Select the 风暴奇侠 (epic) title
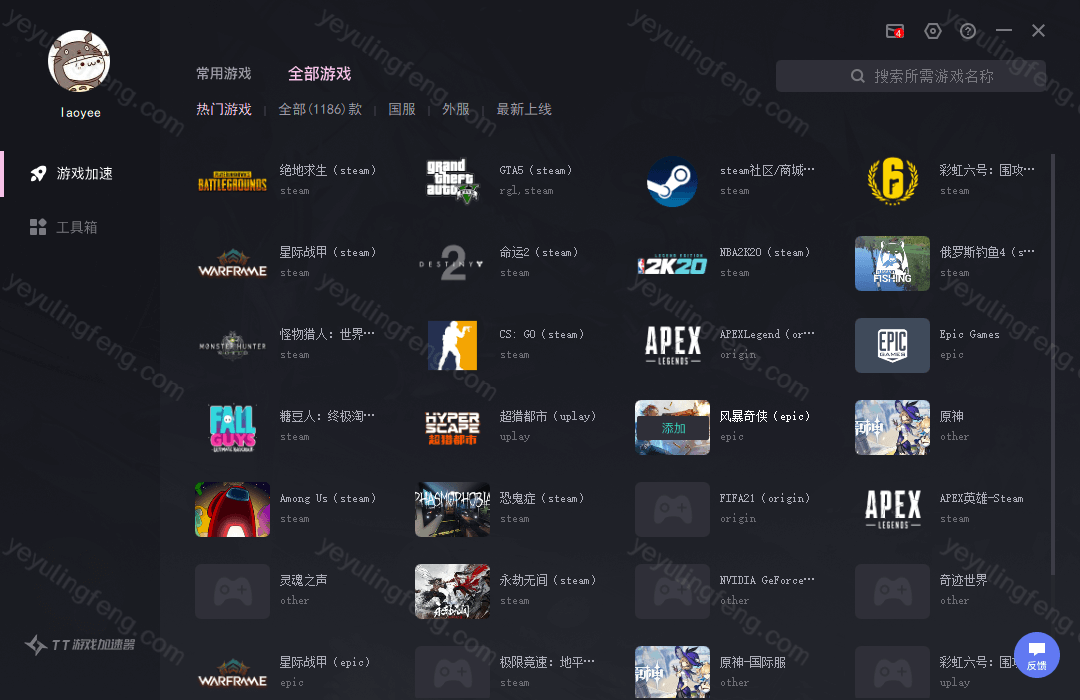This screenshot has width=1080, height=700. pos(765,416)
